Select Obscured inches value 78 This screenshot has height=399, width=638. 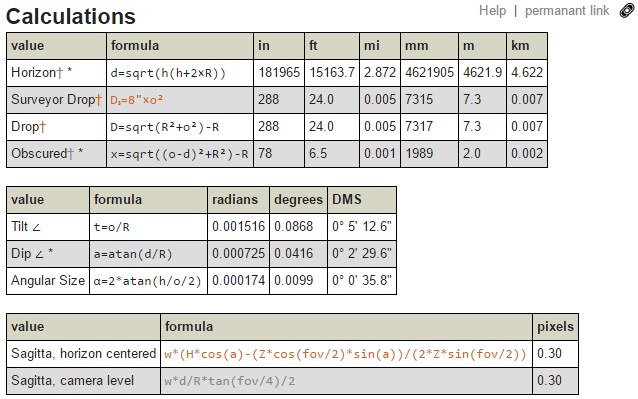[x=265, y=154]
